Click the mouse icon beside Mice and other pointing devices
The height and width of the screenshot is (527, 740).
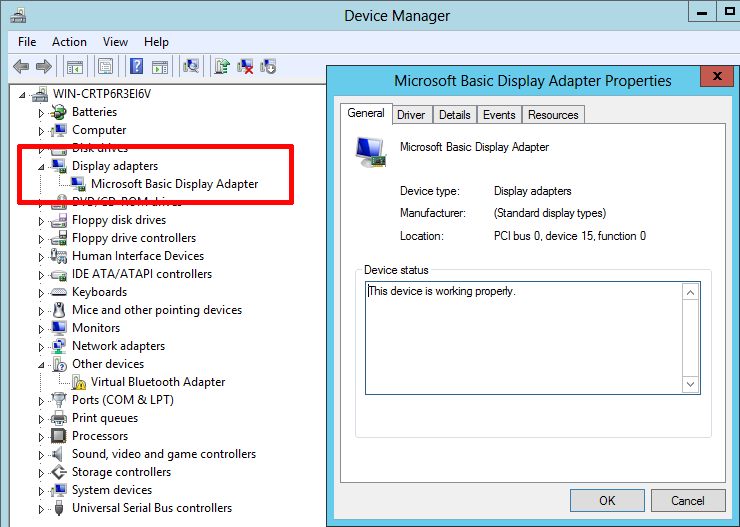tap(59, 310)
